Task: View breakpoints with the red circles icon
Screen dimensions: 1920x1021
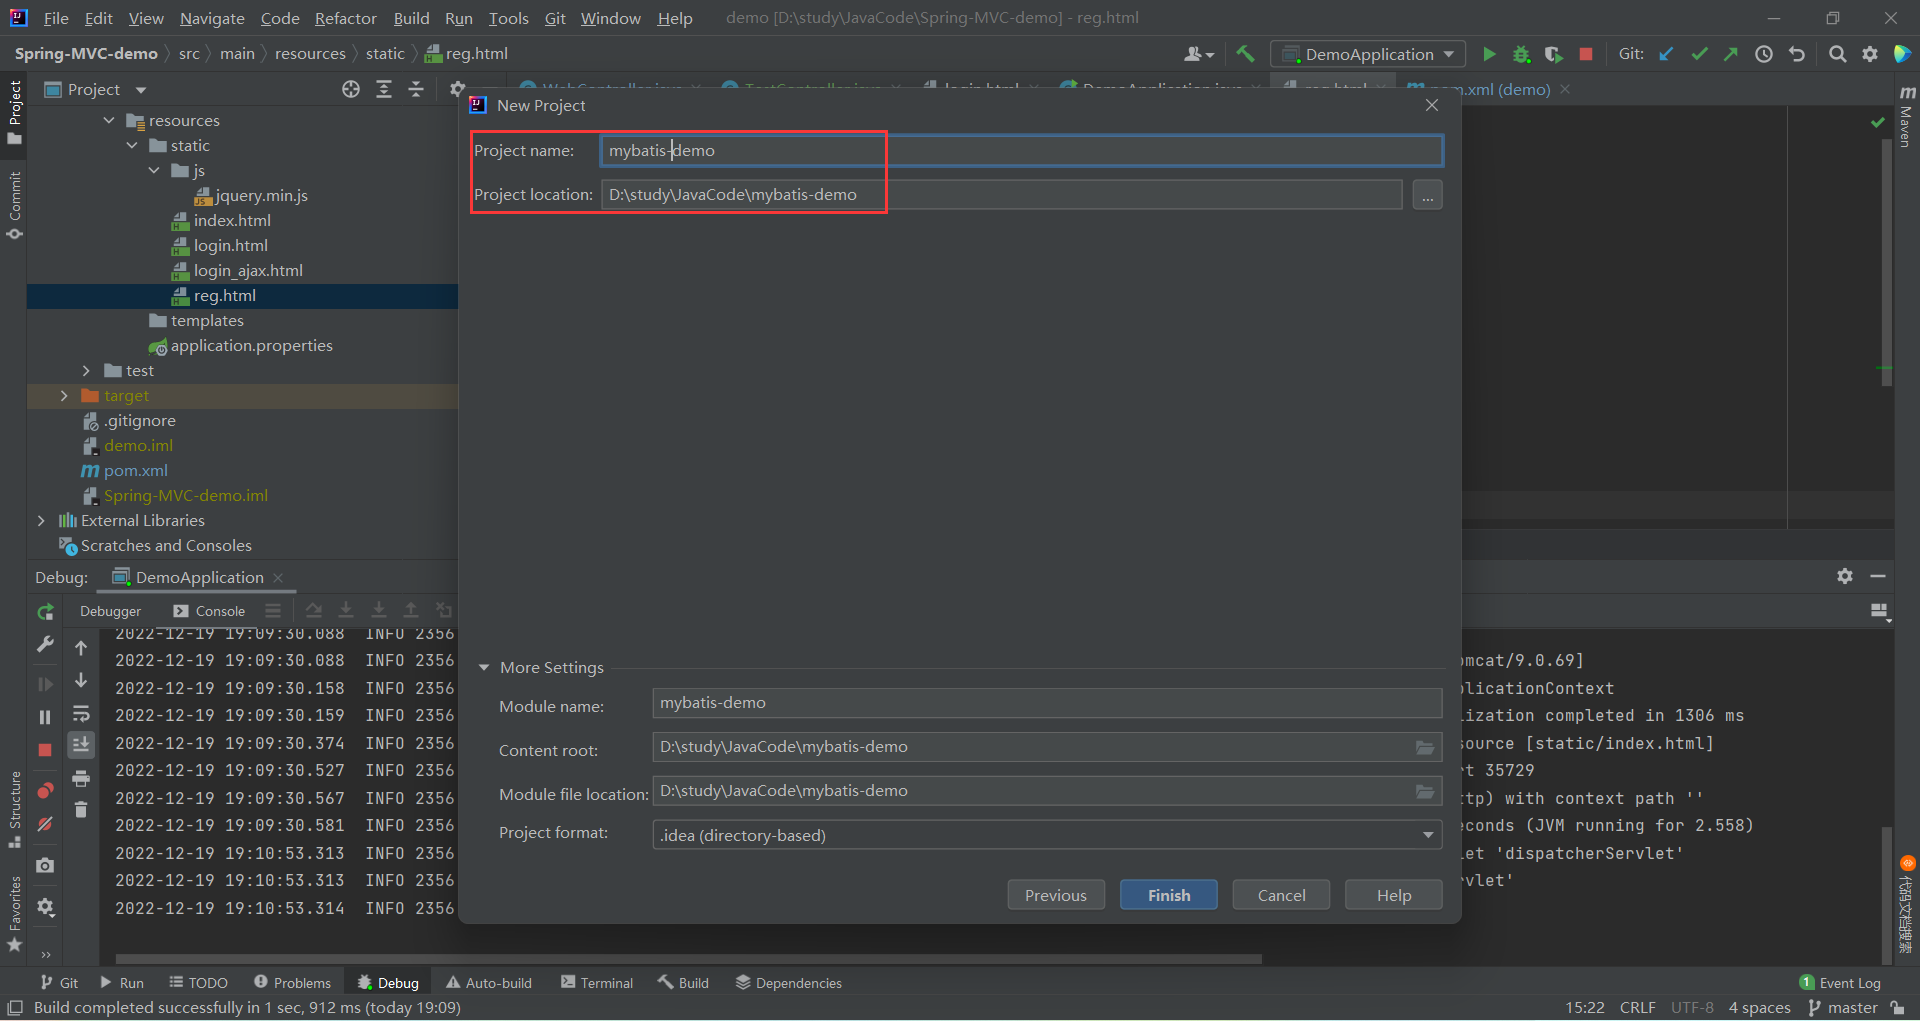Action: tap(45, 791)
